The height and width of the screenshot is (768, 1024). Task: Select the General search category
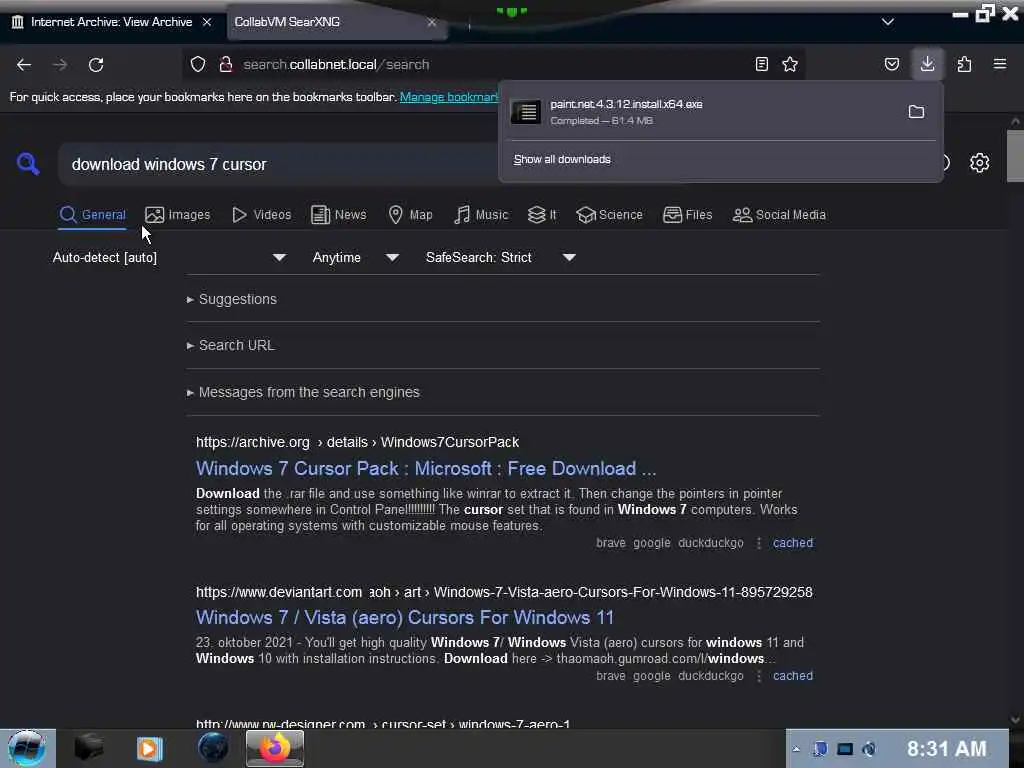point(93,215)
